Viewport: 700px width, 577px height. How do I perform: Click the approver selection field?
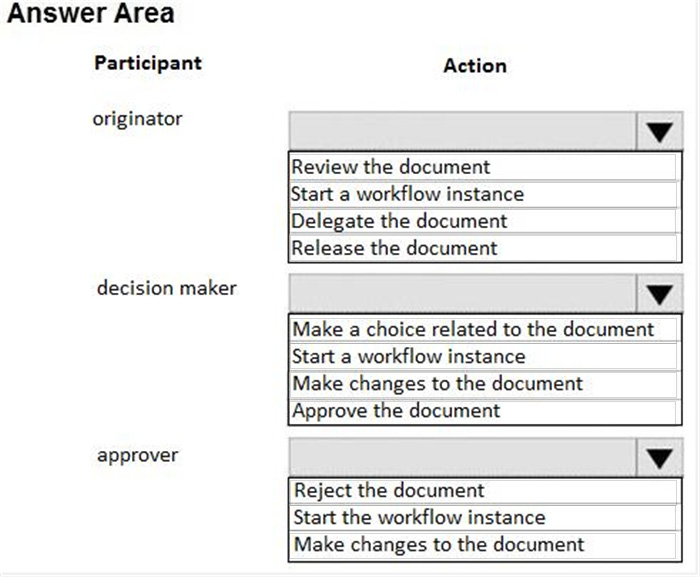click(x=462, y=457)
